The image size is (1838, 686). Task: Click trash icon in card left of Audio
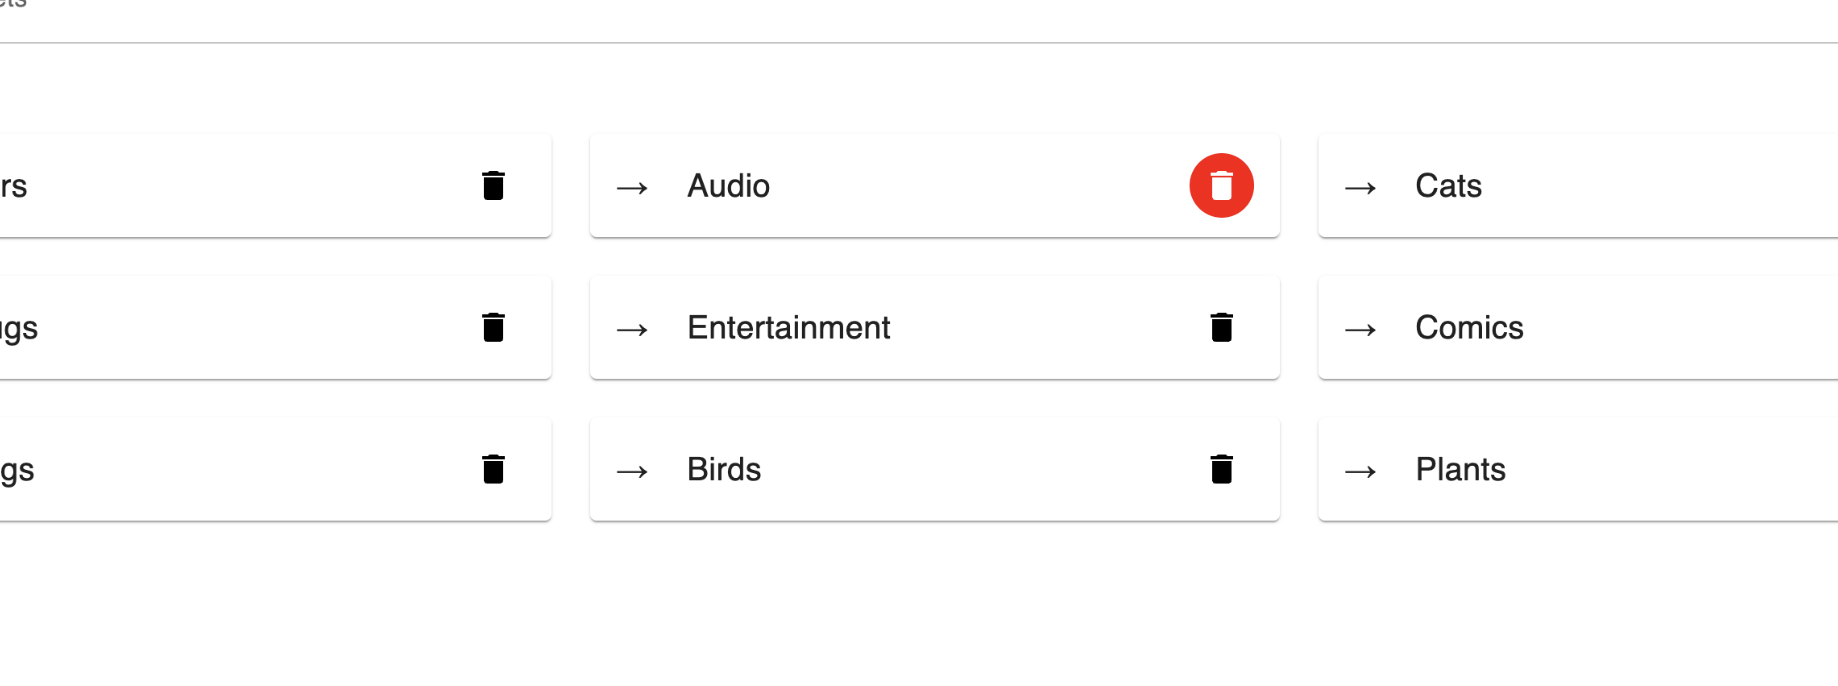tap(493, 186)
